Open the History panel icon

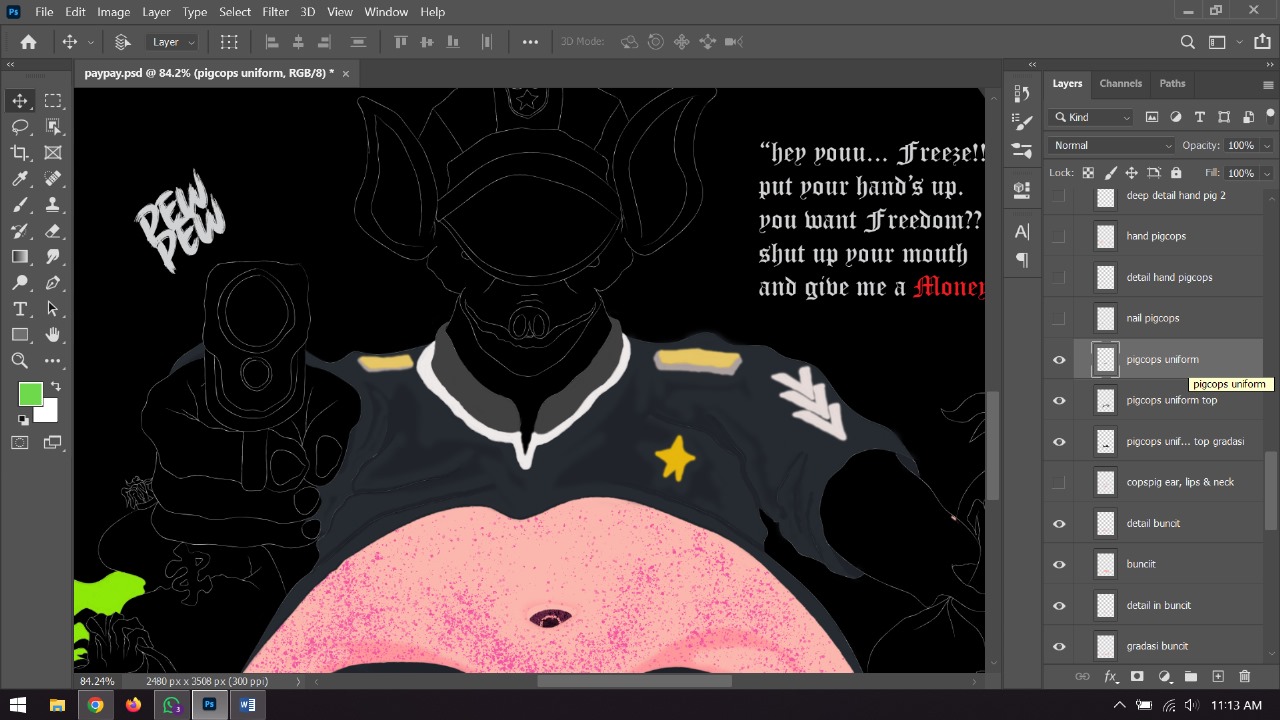pos(1022,93)
